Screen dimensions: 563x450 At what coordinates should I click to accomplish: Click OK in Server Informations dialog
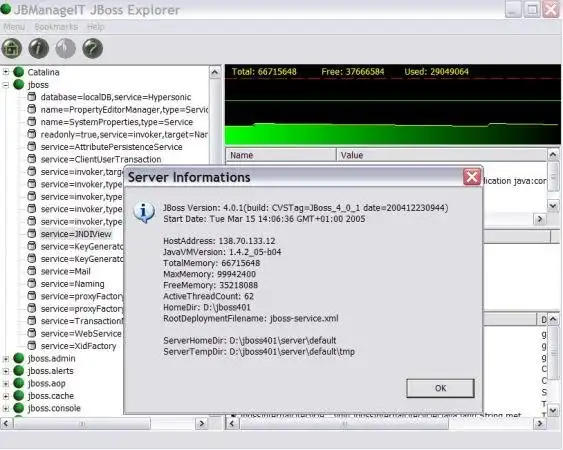pyautogui.click(x=440, y=388)
